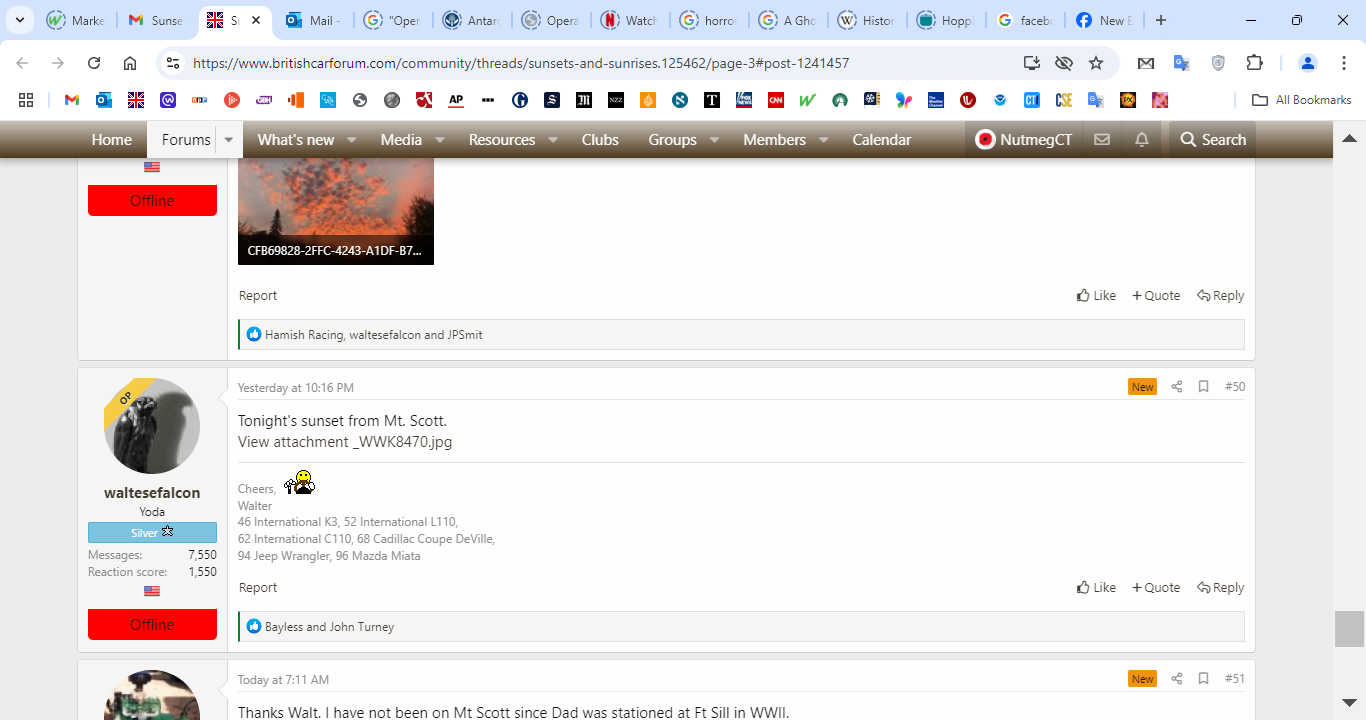Reply to the post with the CFB69828 attachment

(1221, 296)
